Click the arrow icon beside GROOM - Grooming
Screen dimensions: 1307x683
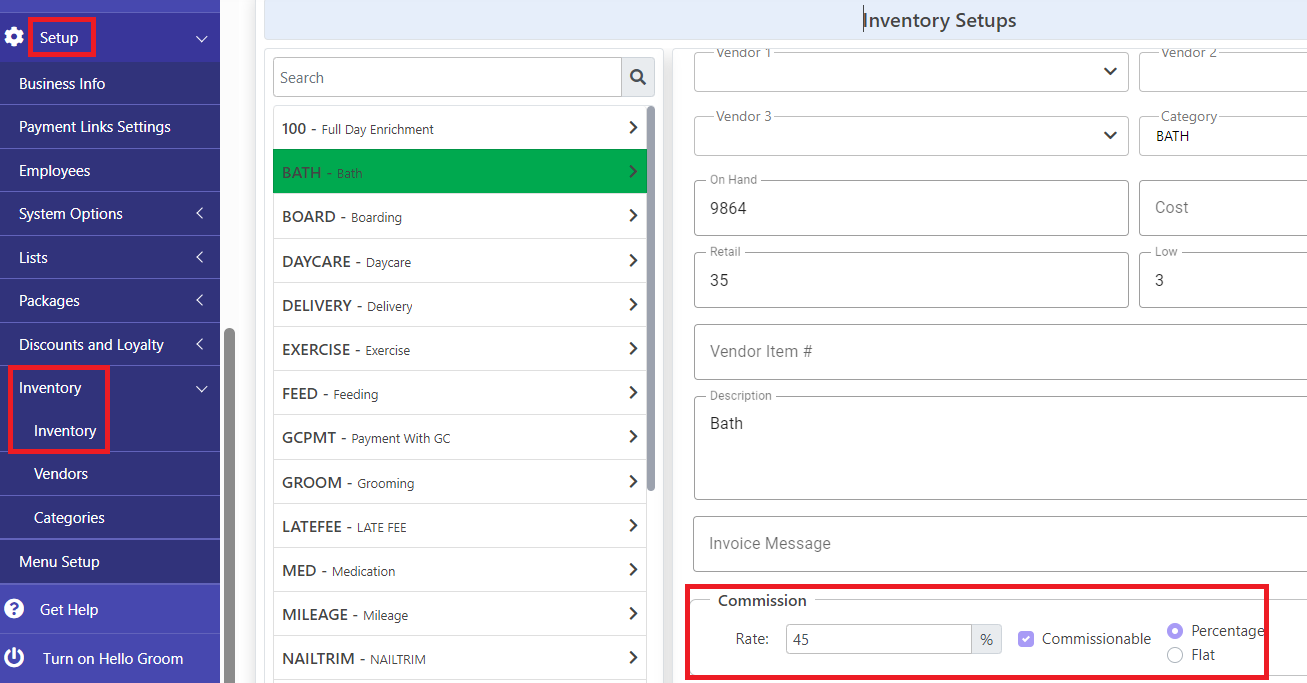pyautogui.click(x=632, y=481)
